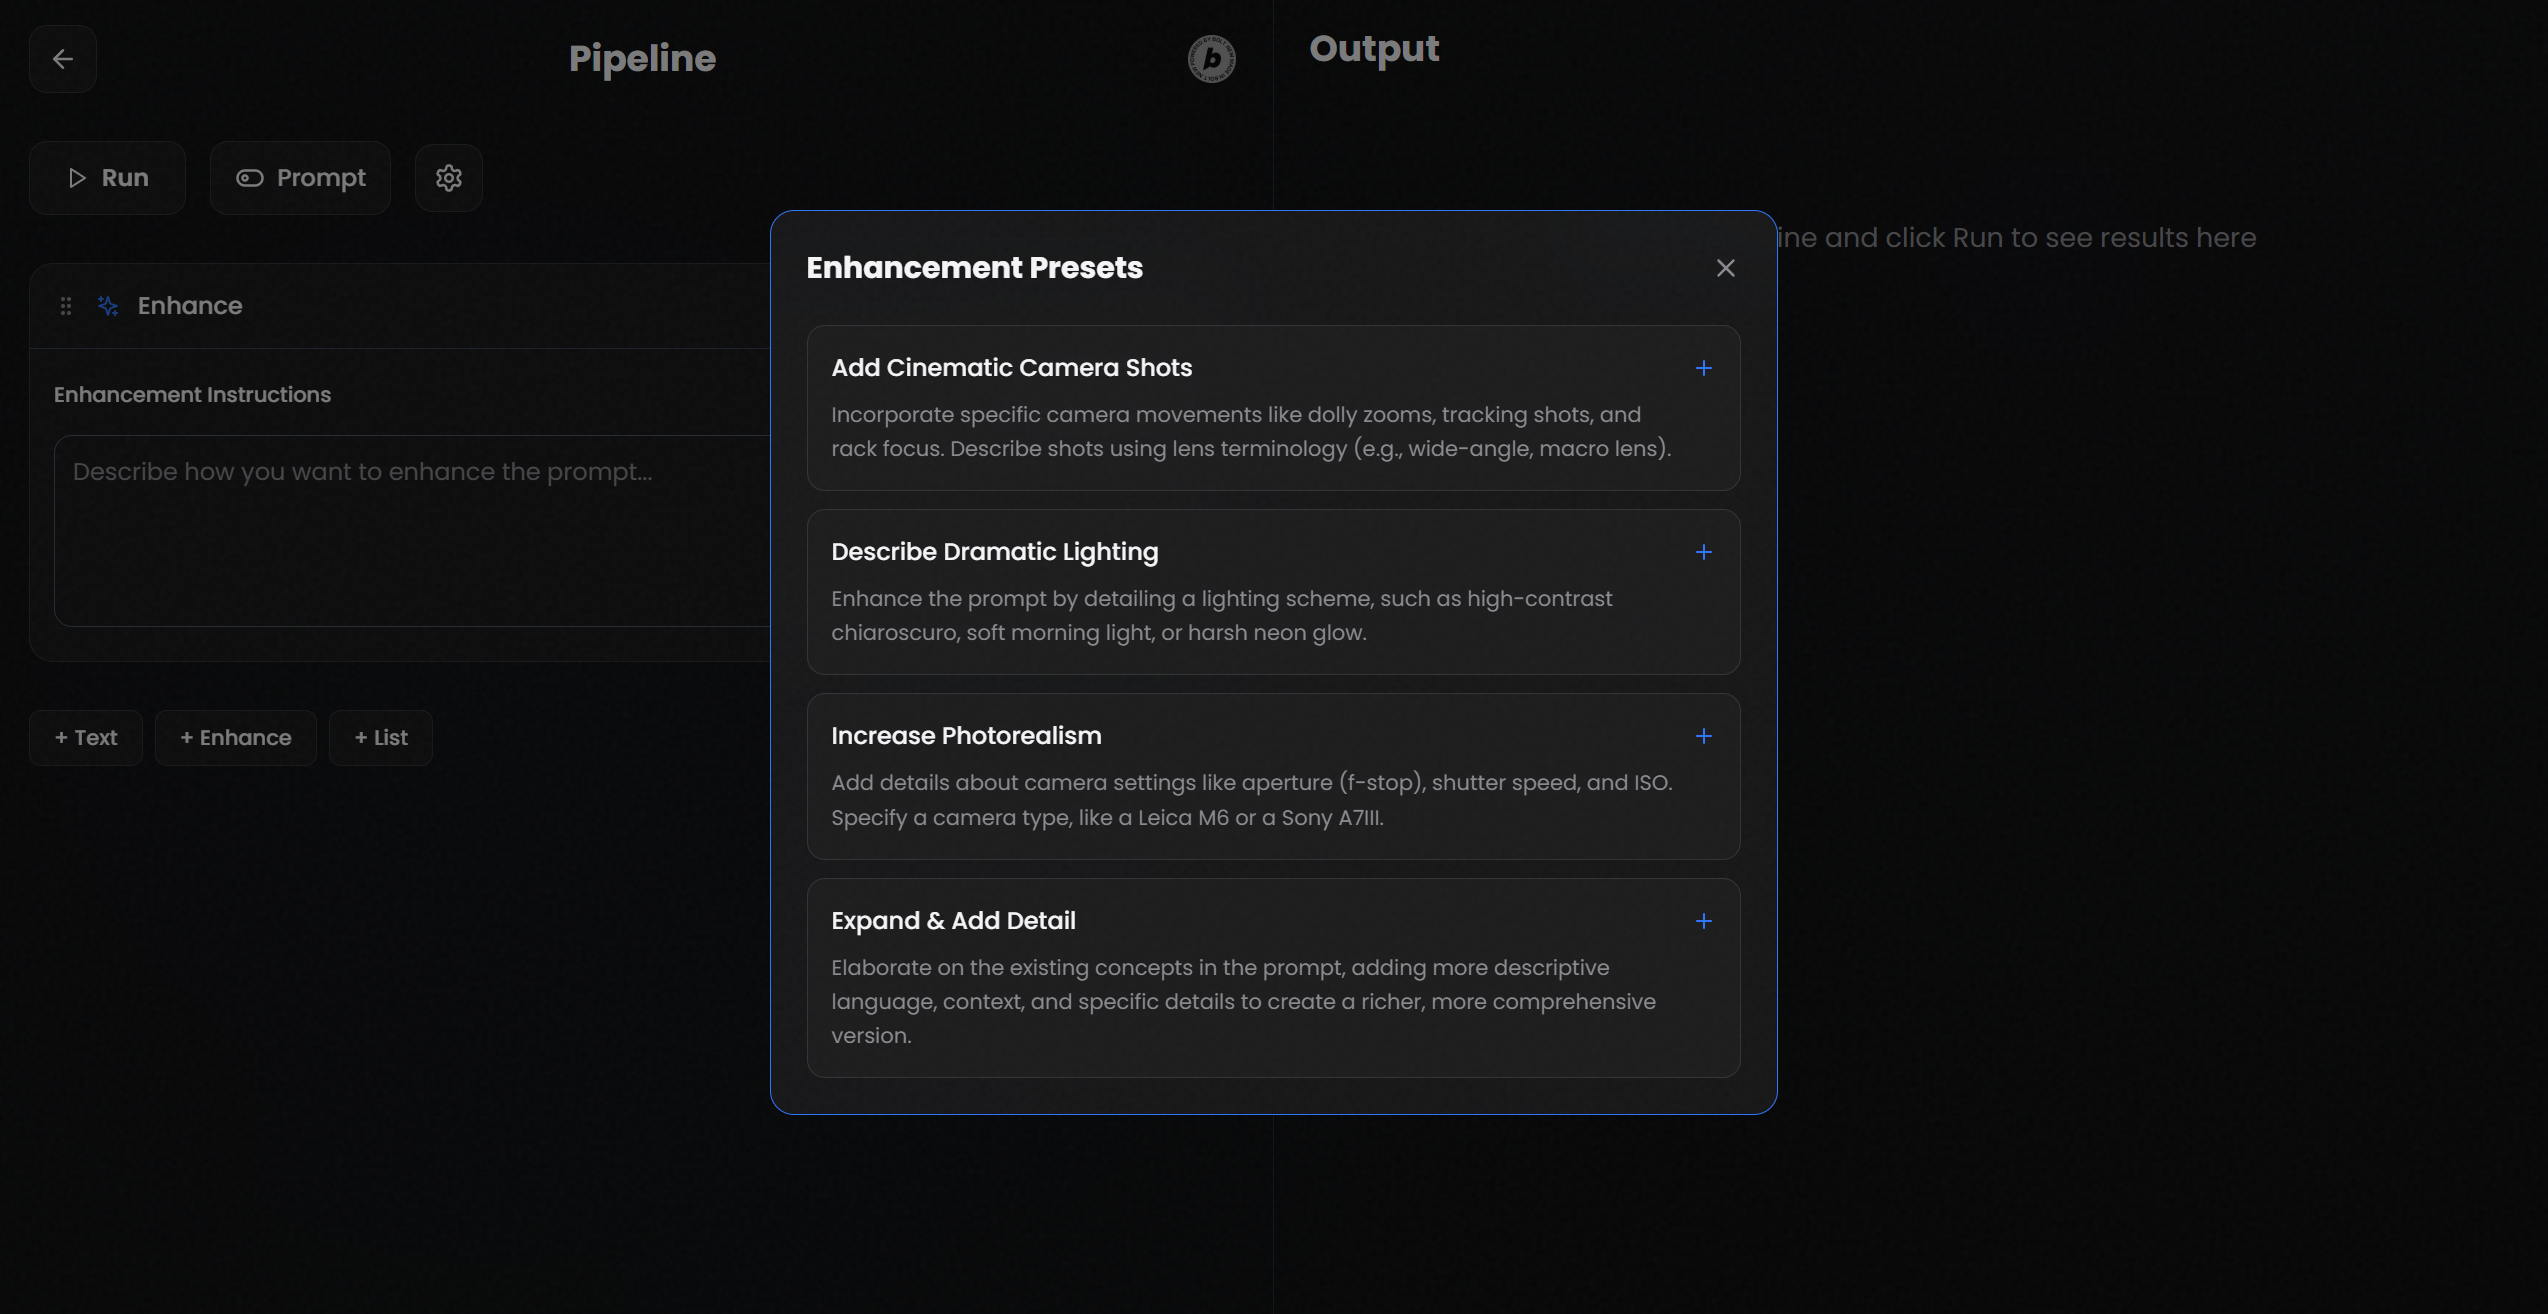Add the Cinematic Camera Shots preset via plus

point(1703,368)
